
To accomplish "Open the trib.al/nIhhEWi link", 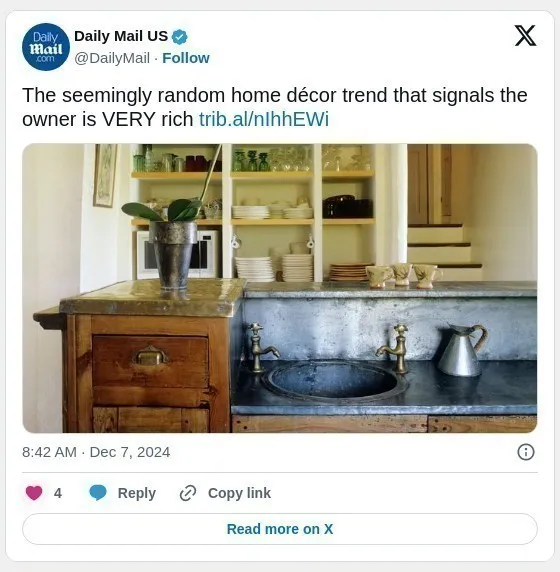I will click(264, 119).
